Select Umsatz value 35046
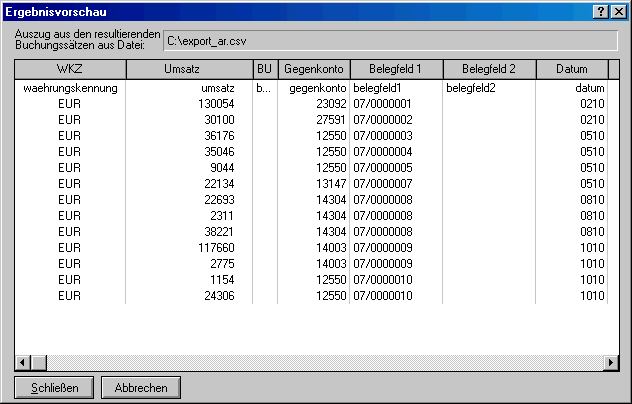 [x=219, y=152]
